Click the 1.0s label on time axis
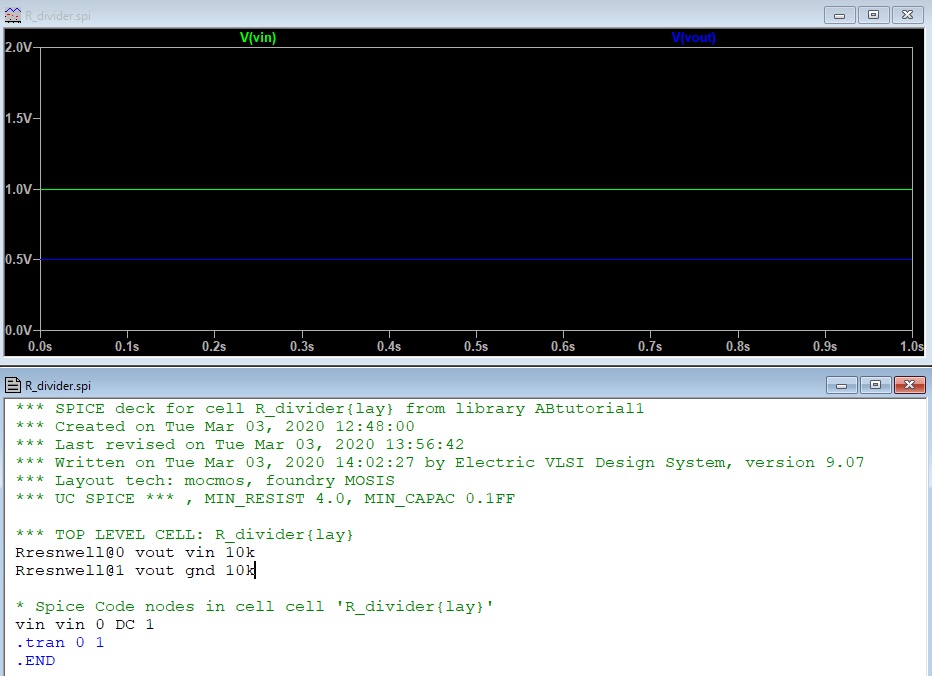The width and height of the screenshot is (932, 676). [x=911, y=346]
